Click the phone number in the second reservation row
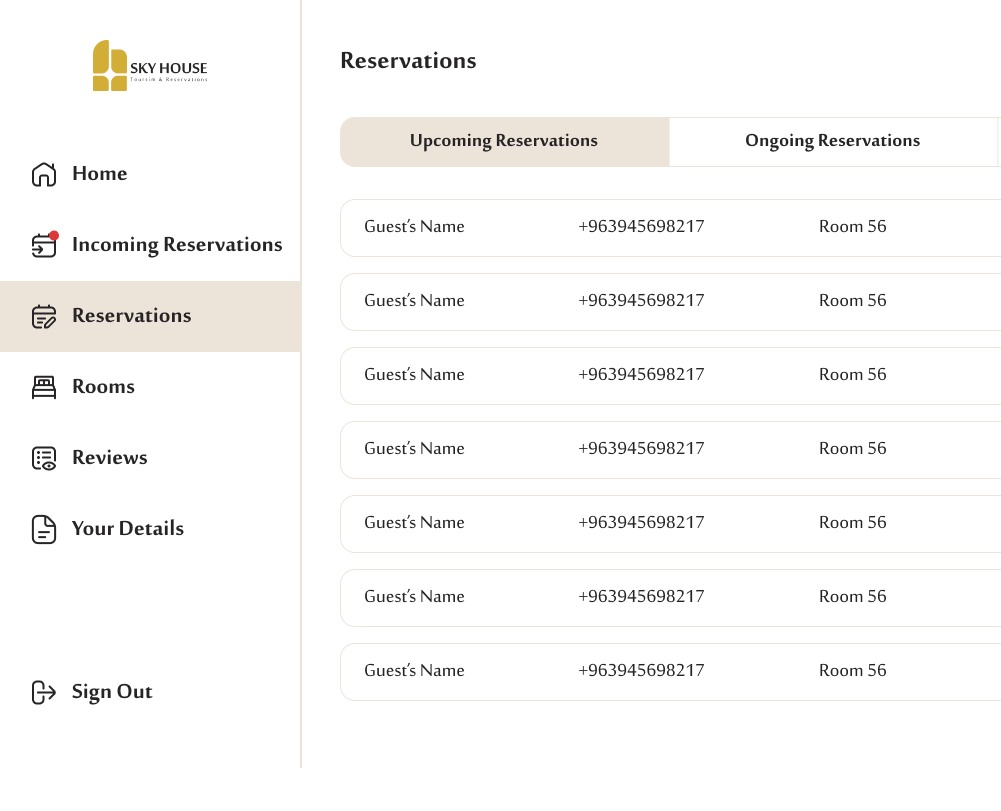Viewport: 1001px width, 811px height. [x=641, y=301]
